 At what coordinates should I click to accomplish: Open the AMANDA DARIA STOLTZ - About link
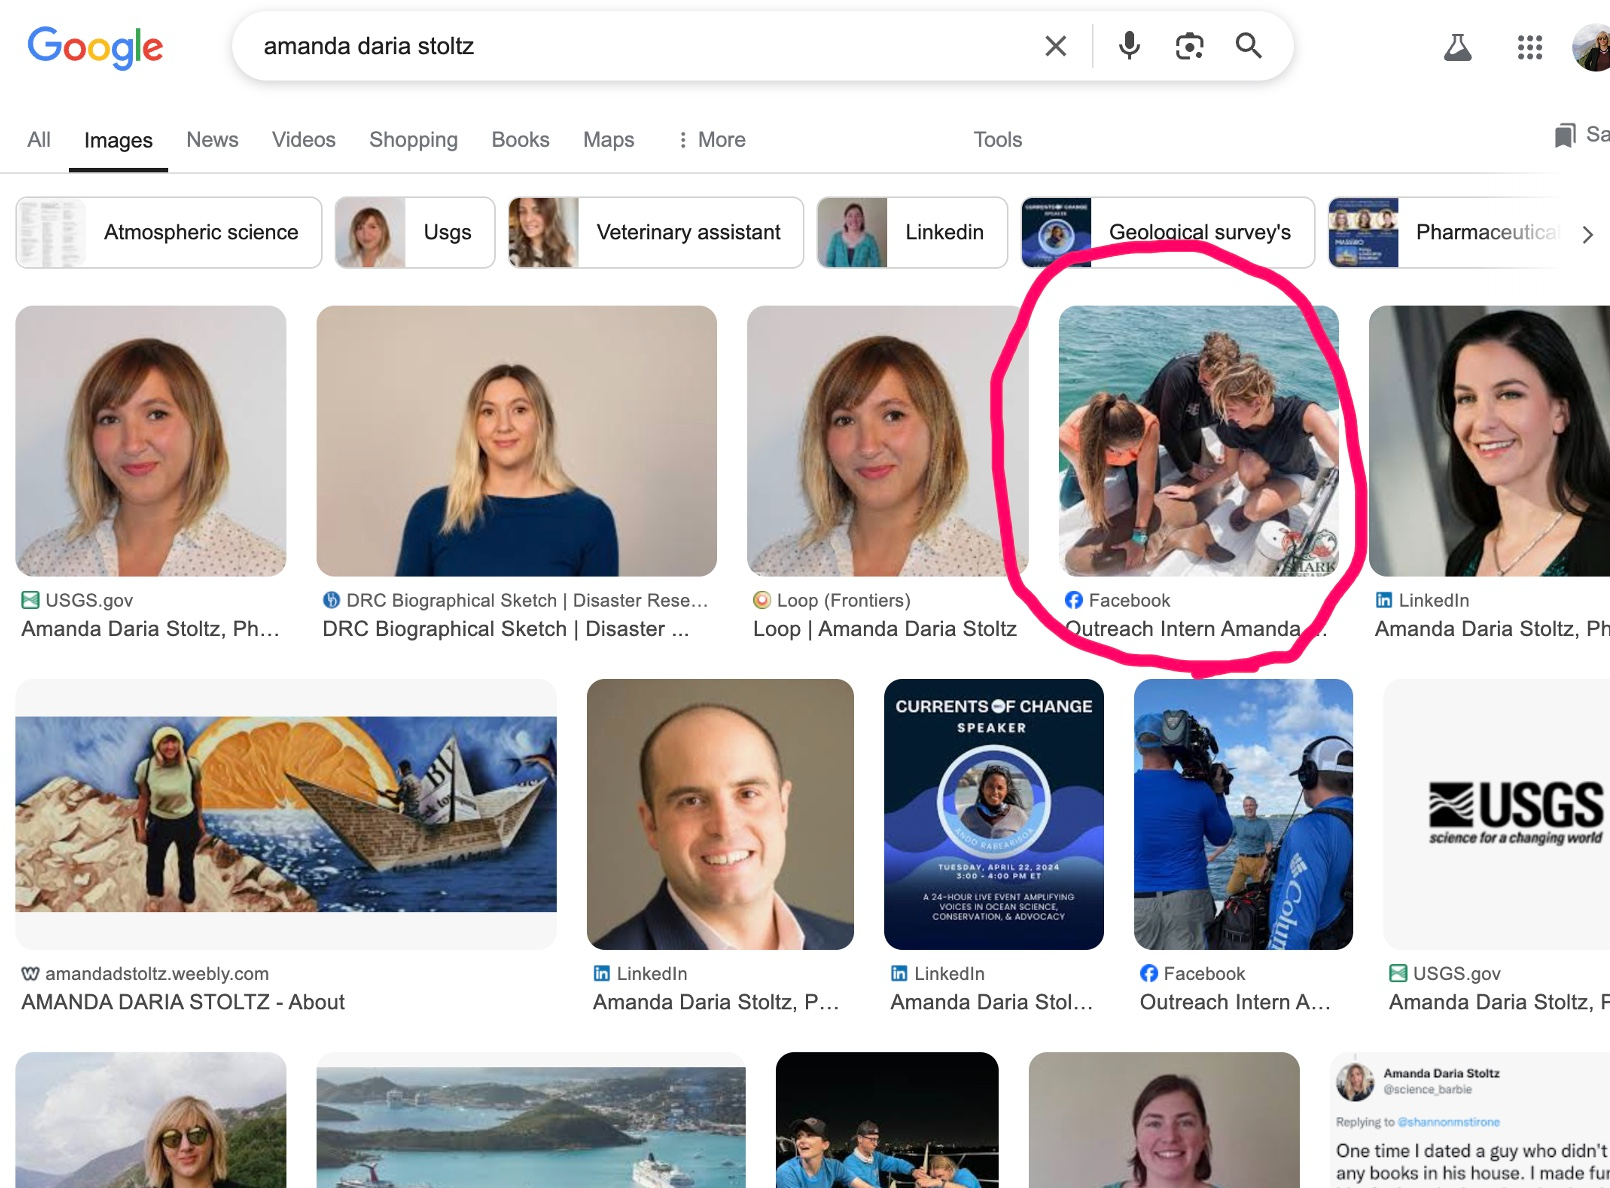point(183,1002)
